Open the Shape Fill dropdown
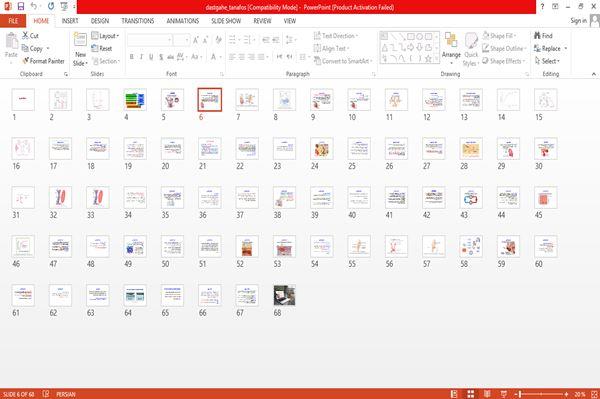Screen dimensions: 600x399 [499, 36]
